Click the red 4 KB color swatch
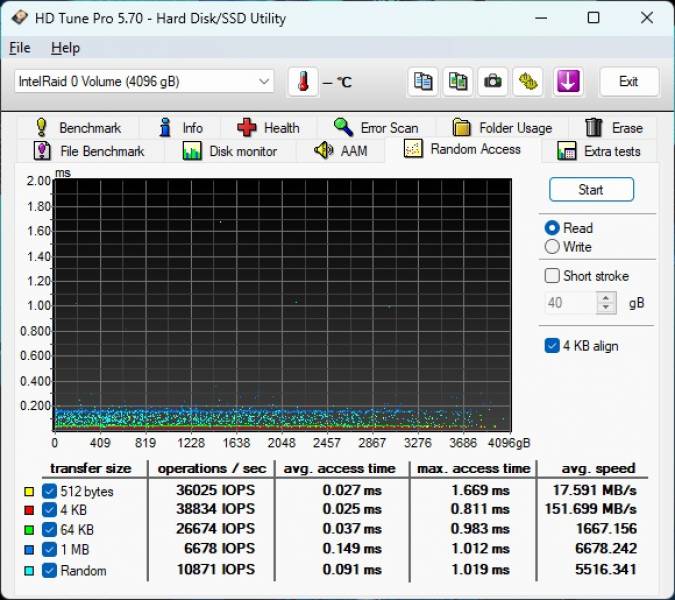This screenshot has height=600, width=675. point(29,510)
